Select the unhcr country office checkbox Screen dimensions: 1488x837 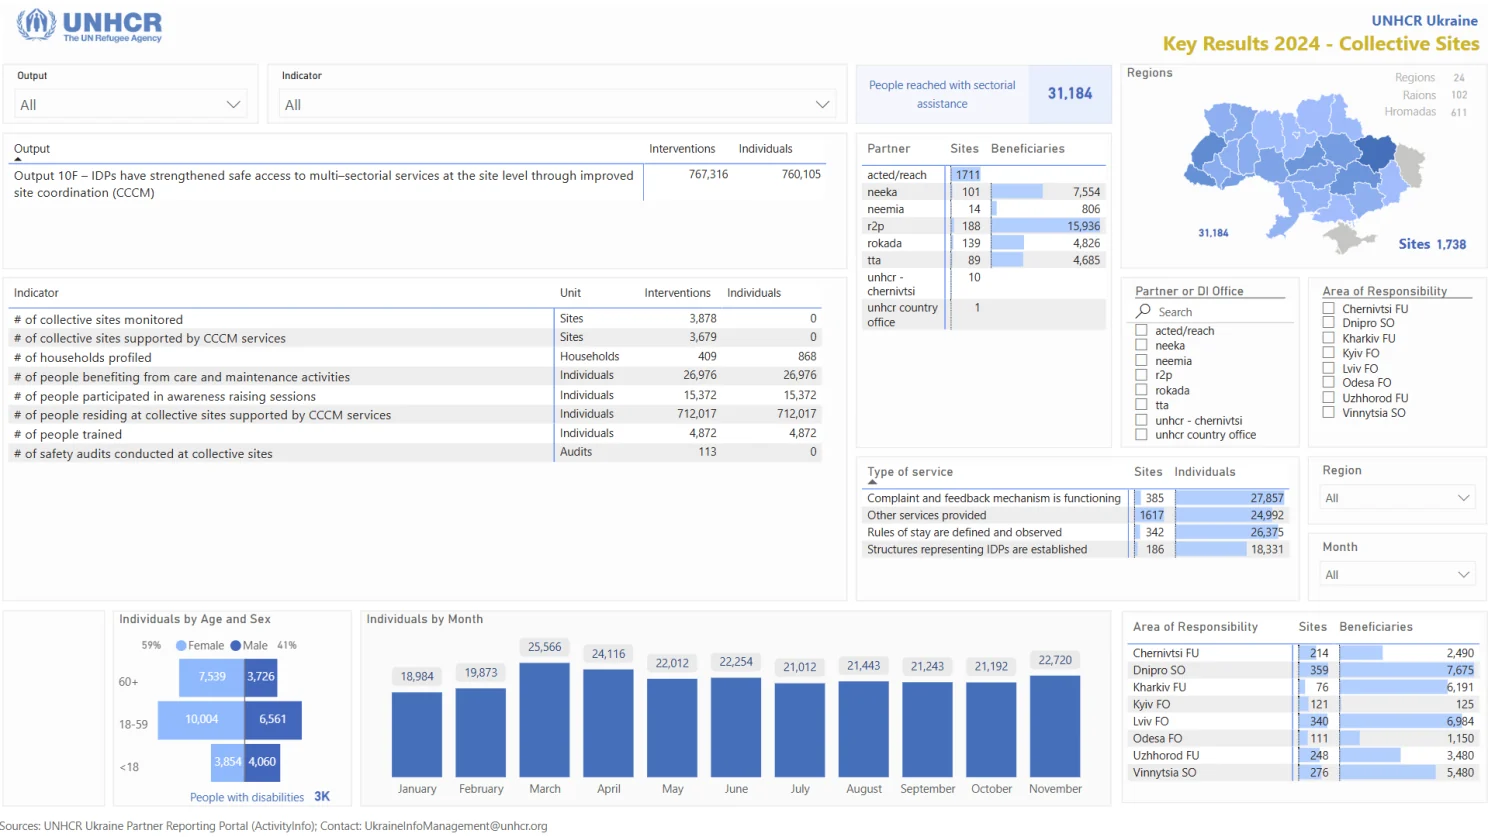[x=1141, y=435]
